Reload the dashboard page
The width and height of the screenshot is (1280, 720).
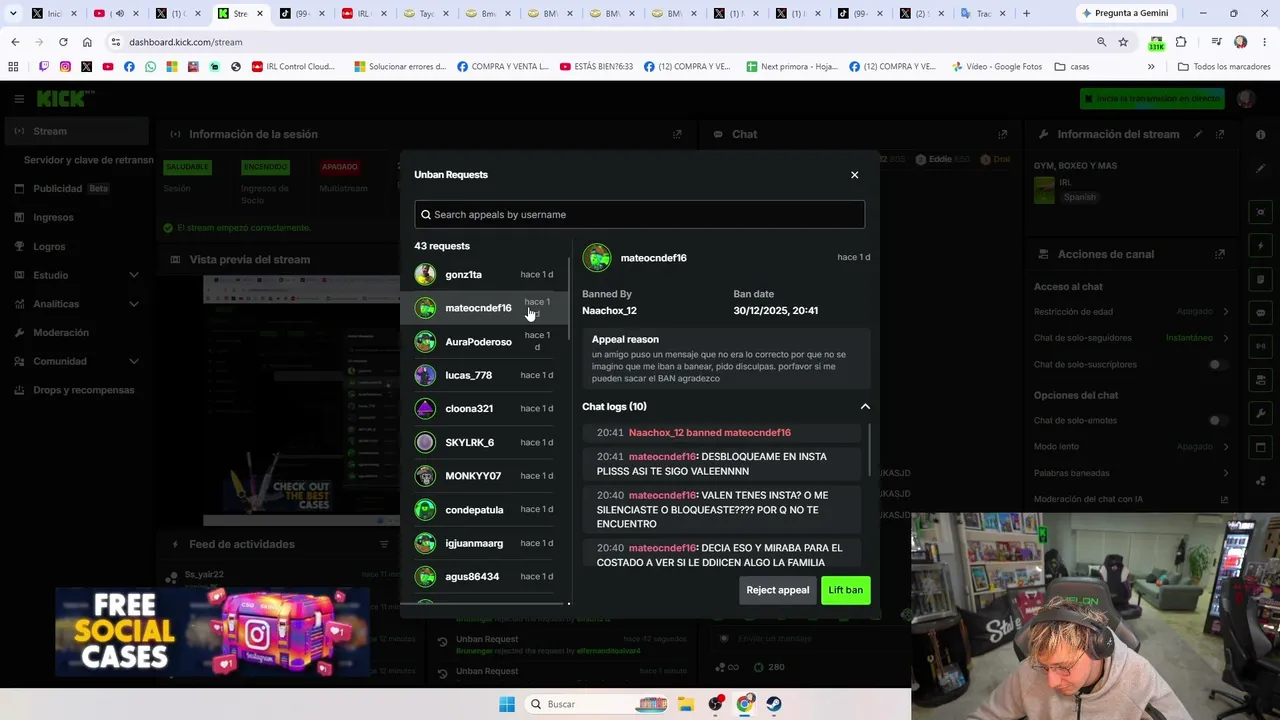click(63, 42)
